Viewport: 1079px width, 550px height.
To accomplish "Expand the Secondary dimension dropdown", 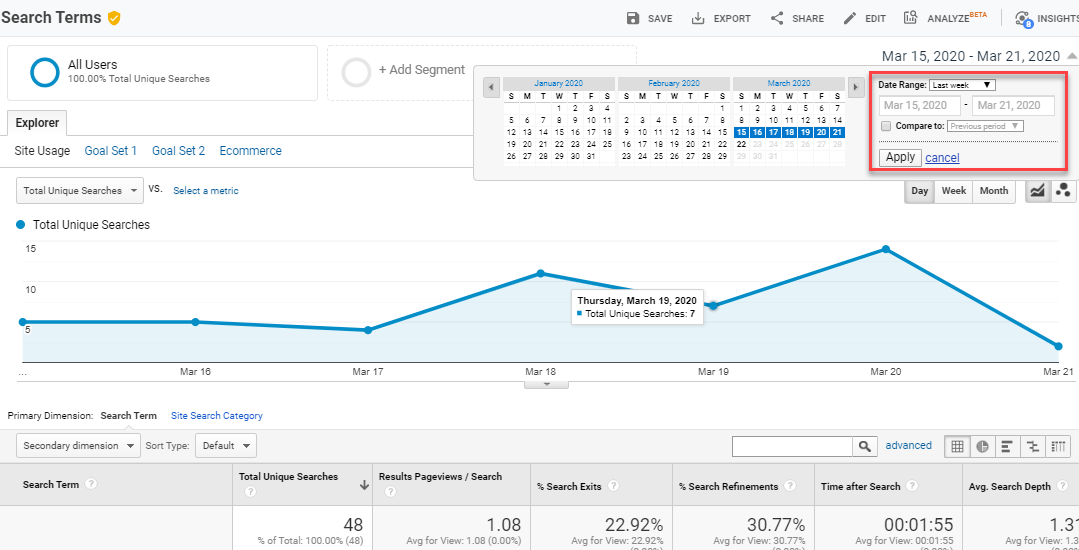I will (78, 446).
